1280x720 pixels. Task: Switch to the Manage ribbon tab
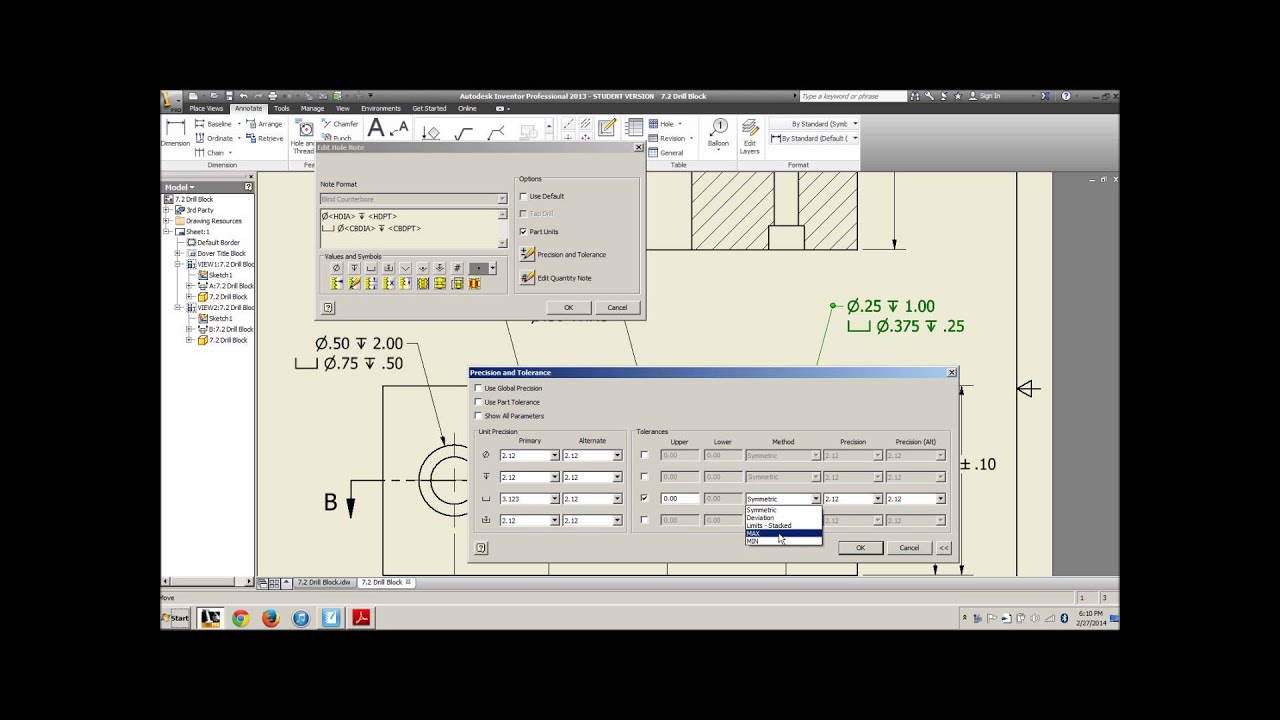pyautogui.click(x=312, y=108)
